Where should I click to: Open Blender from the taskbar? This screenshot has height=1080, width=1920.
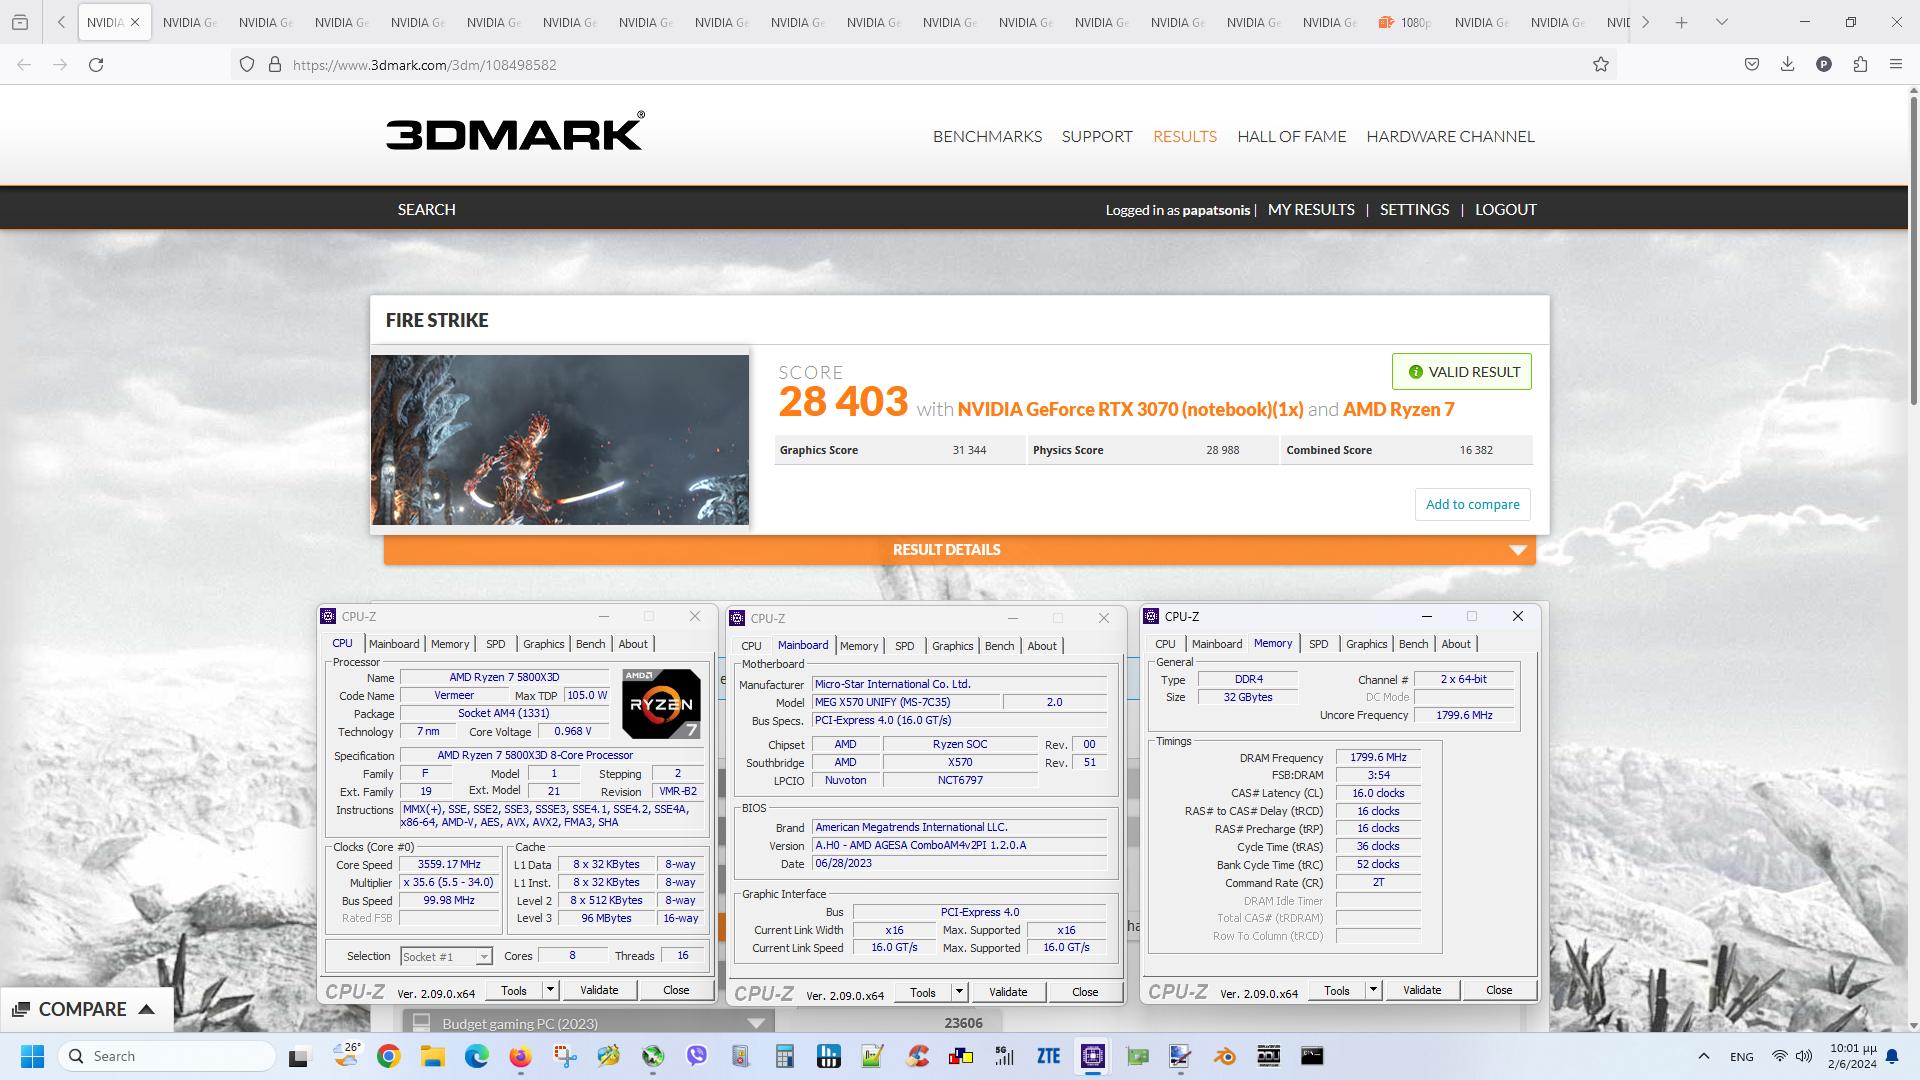[1225, 1056]
